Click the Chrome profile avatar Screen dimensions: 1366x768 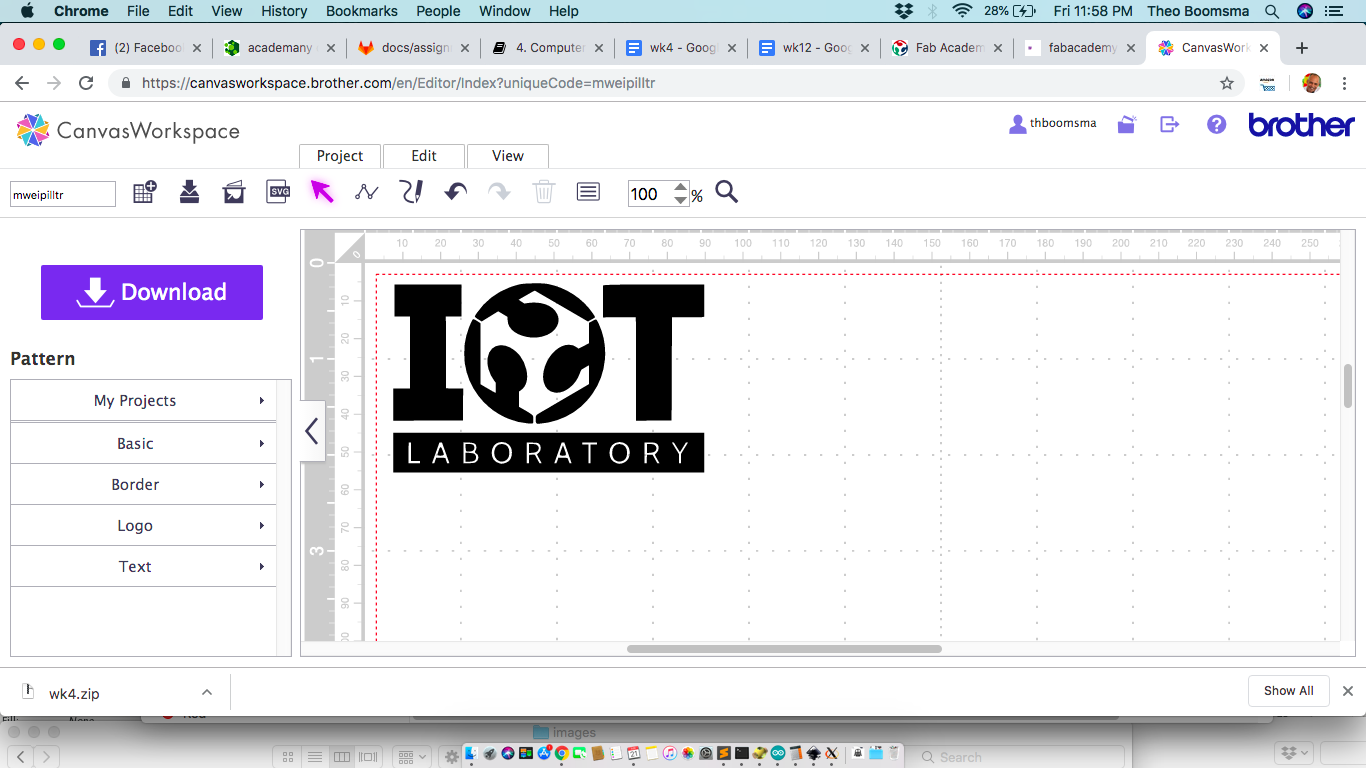(x=1311, y=83)
